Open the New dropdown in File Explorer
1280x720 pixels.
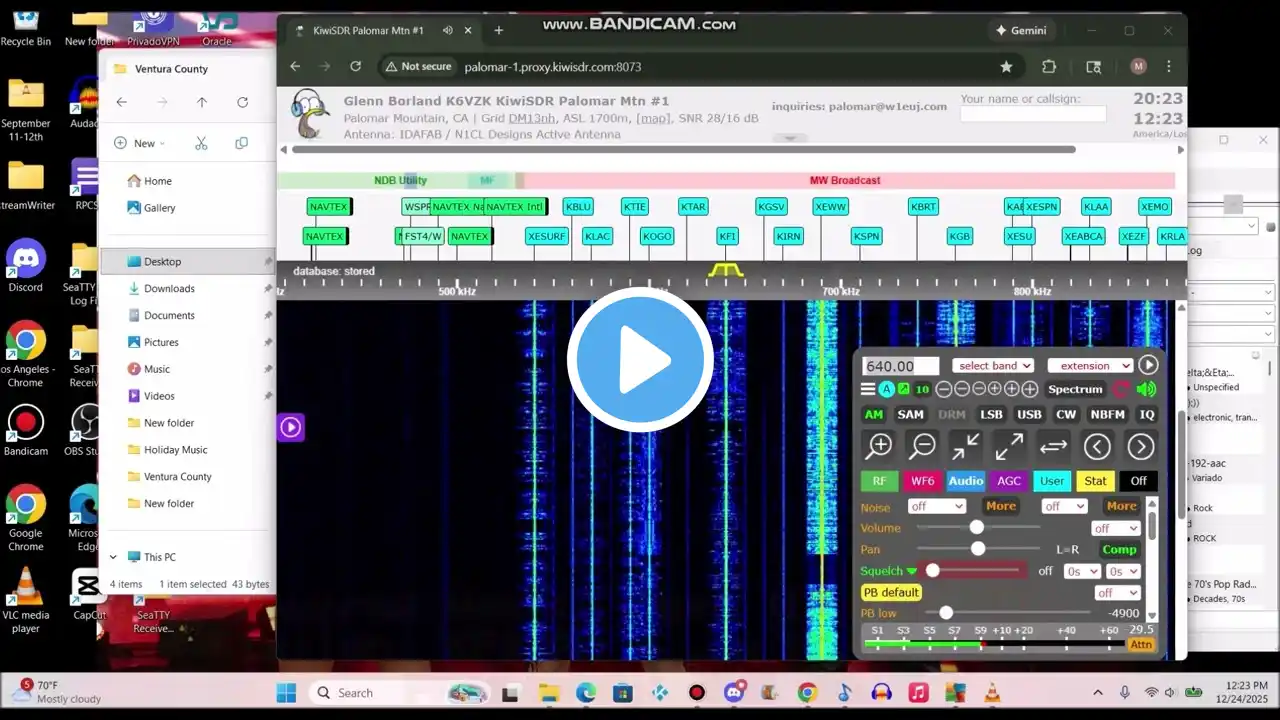[x=139, y=143]
